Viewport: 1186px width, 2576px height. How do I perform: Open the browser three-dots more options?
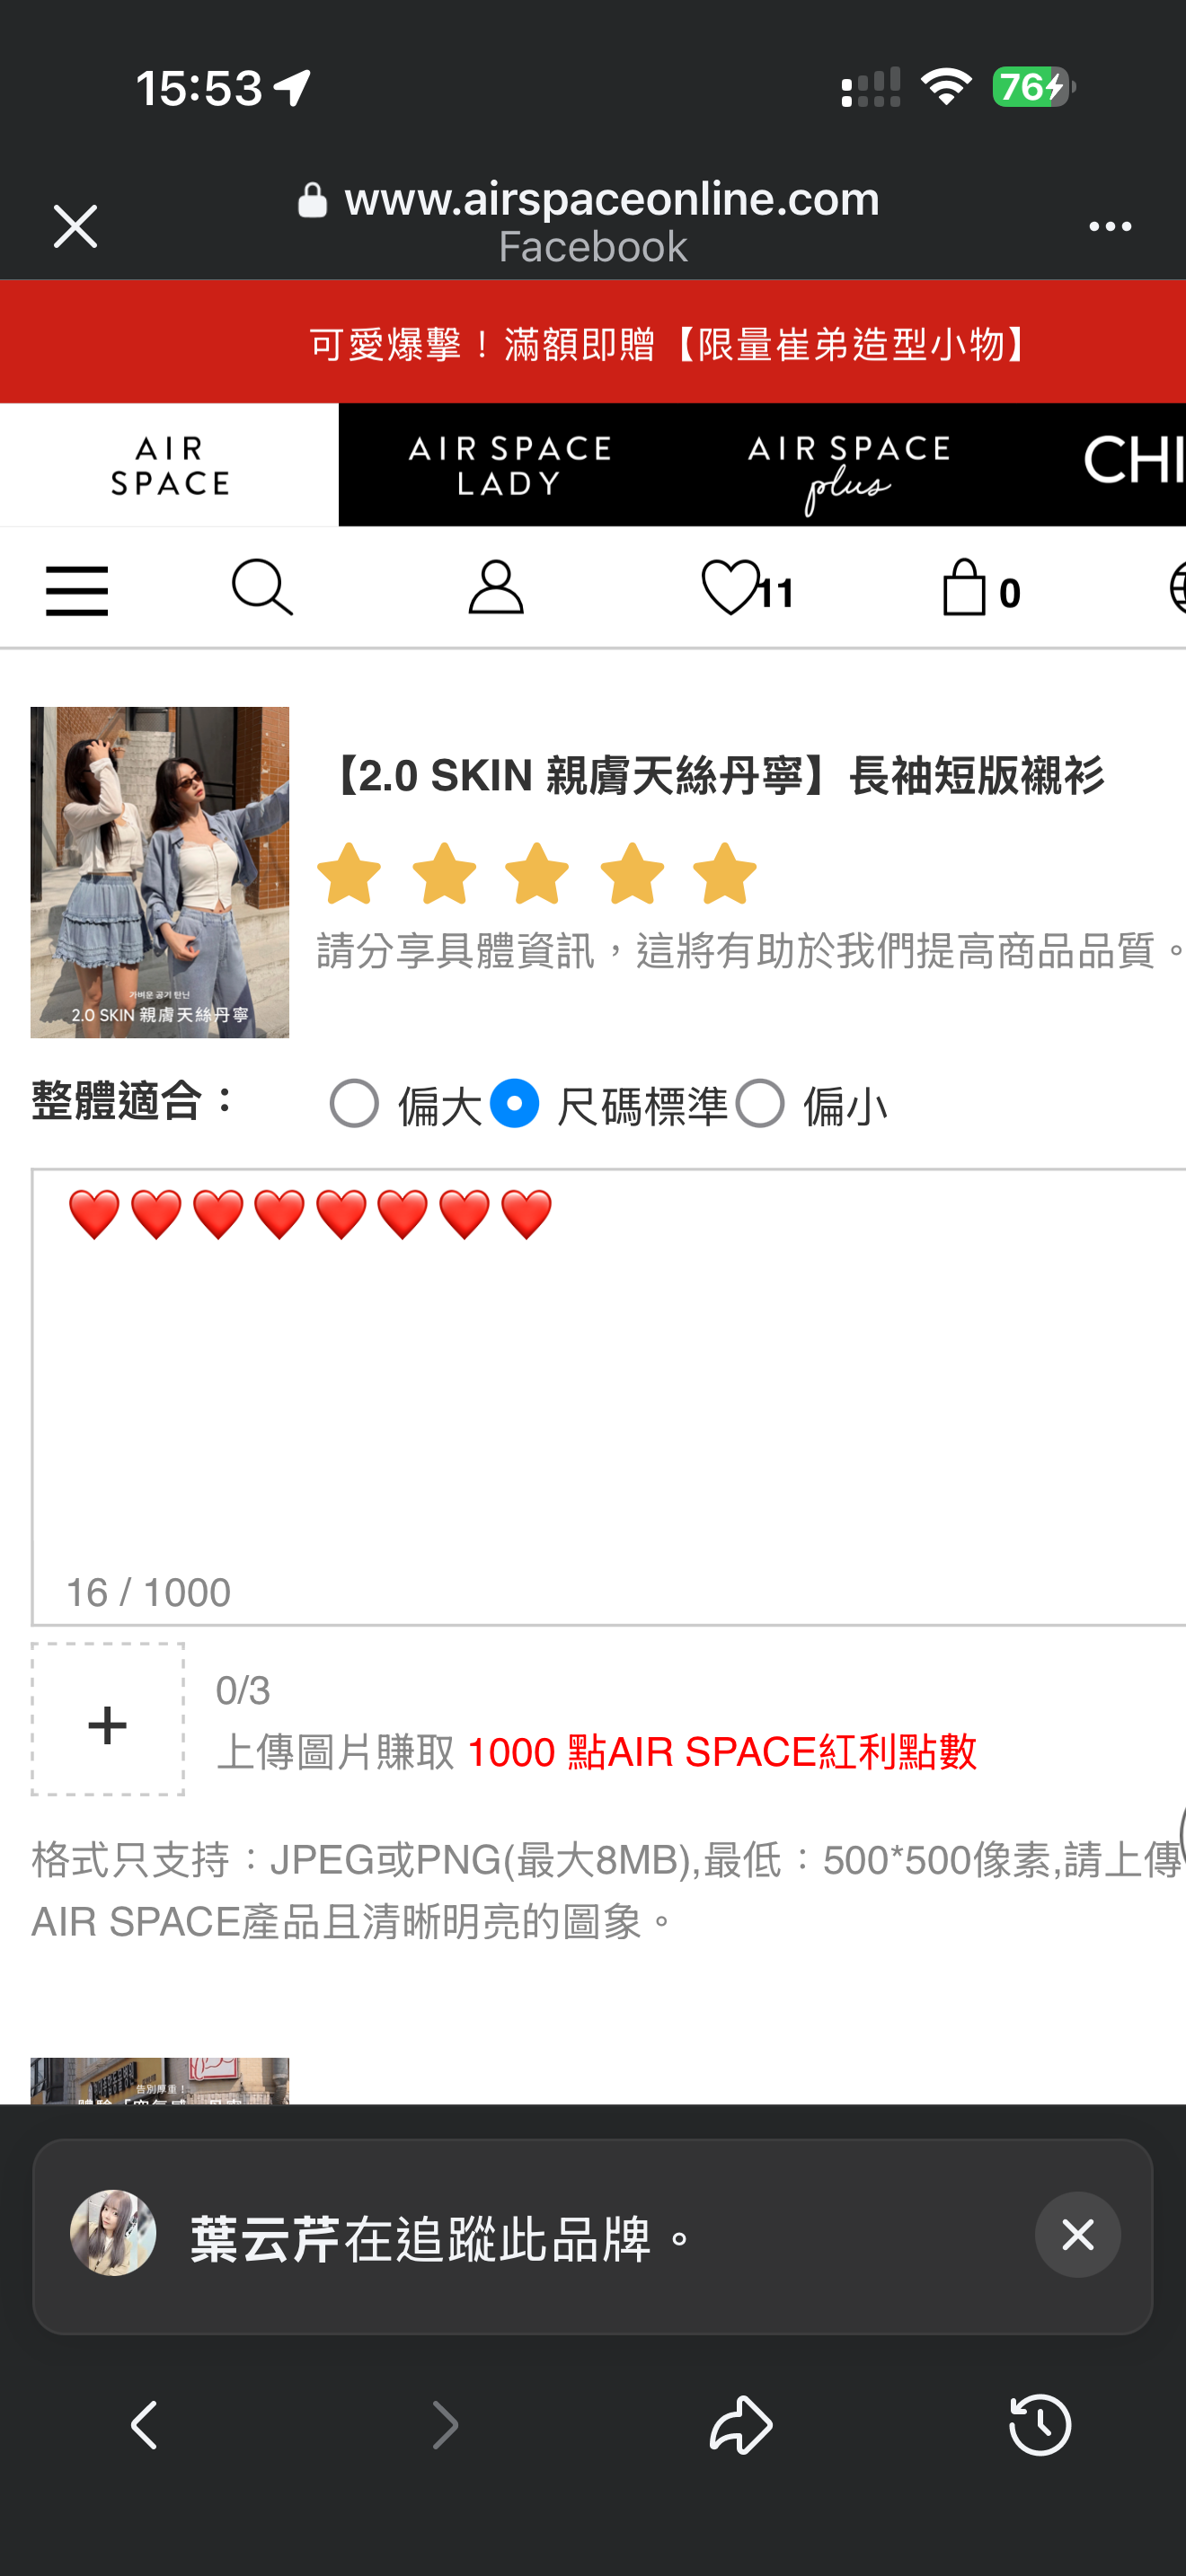(x=1110, y=227)
